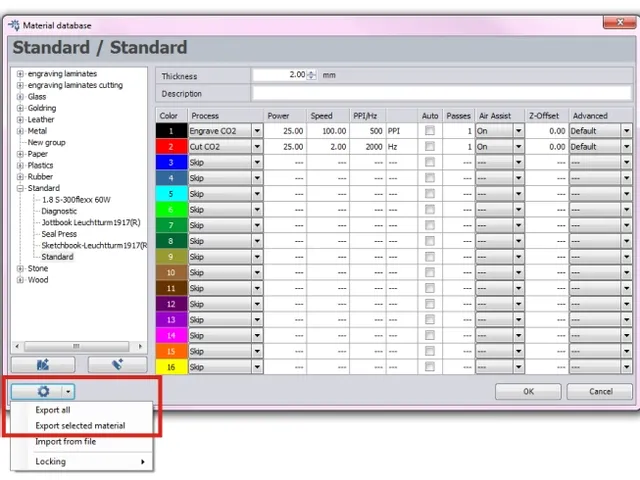Toggle Auto checkbox for color 2 row
The height and width of the screenshot is (480, 640).
click(430, 147)
